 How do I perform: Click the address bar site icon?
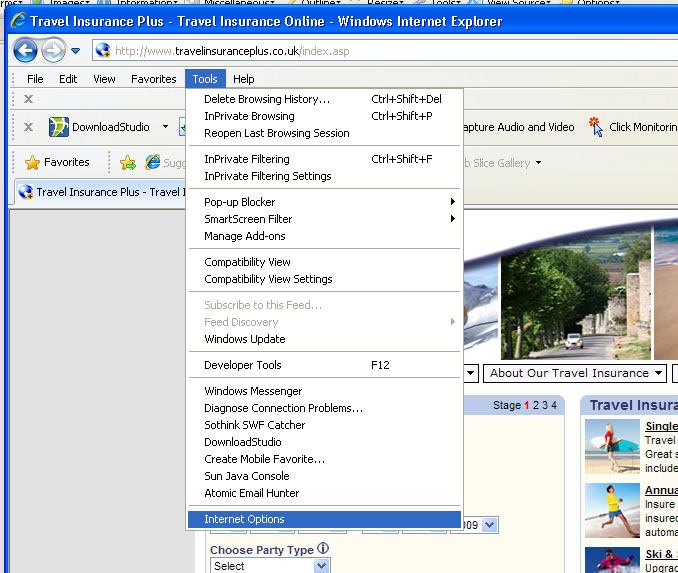103,51
